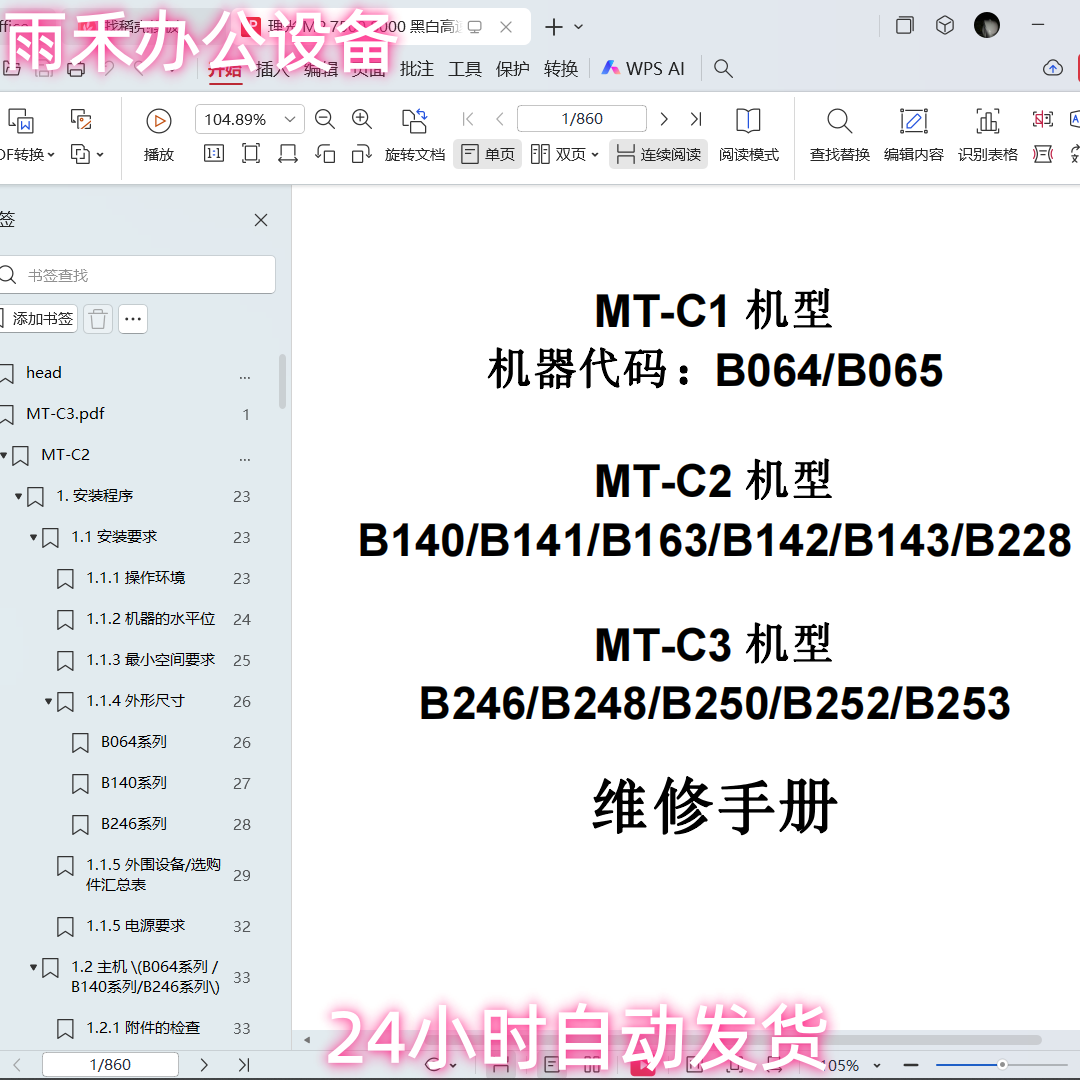The width and height of the screenshot is (1080, 1080).
Task: Collapse the 1.1.4 外形尺寸 bookmark node
Action: pyautogui.click(x=48, y=701)
